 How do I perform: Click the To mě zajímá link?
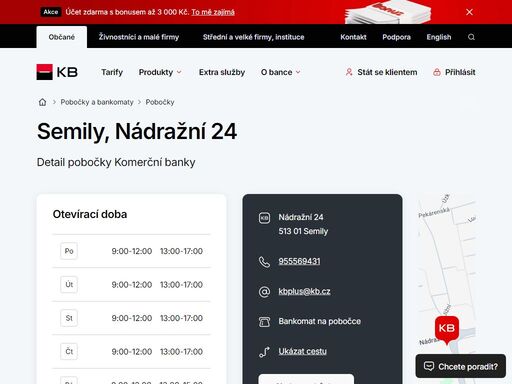[213, 12]
